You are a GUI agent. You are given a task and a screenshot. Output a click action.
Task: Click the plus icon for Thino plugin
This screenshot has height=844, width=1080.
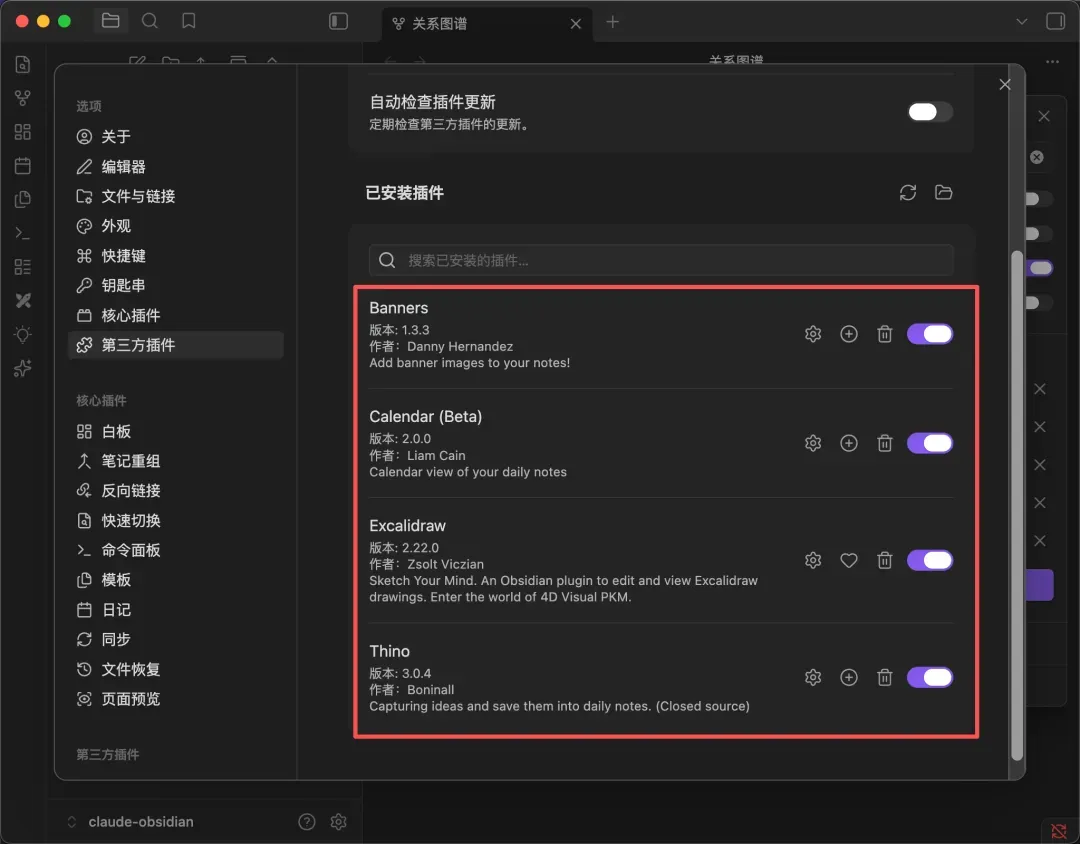click(x=849, y=677)
